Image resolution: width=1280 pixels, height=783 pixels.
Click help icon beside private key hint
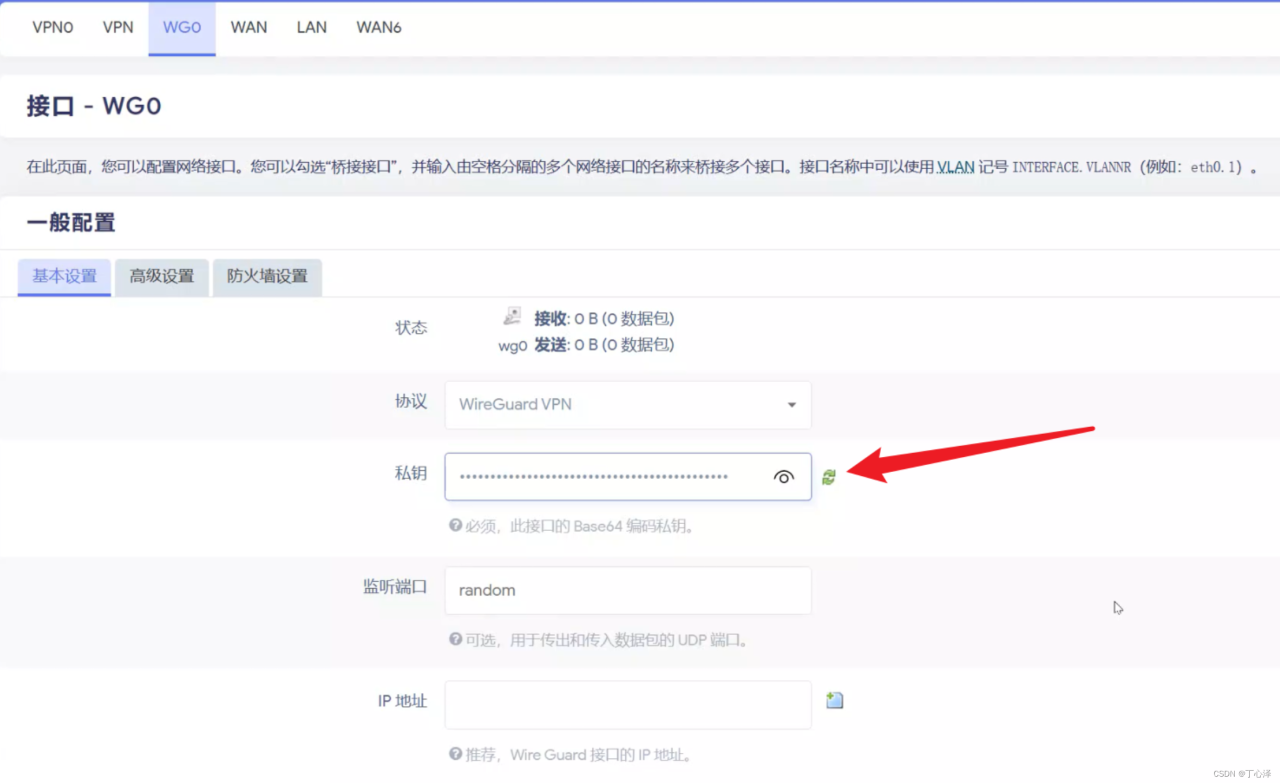455,525
